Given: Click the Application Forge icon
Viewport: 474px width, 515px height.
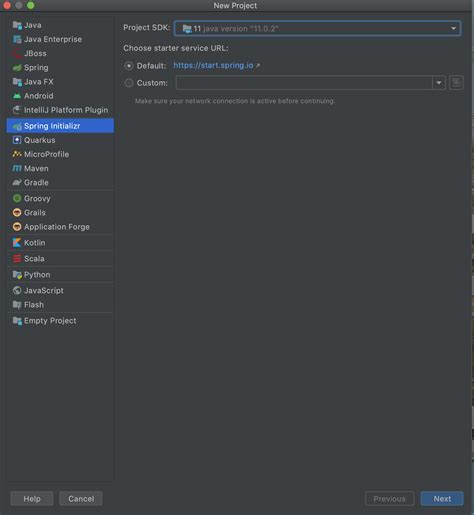Looking at the screenshot, I should (x=17, y=227).
